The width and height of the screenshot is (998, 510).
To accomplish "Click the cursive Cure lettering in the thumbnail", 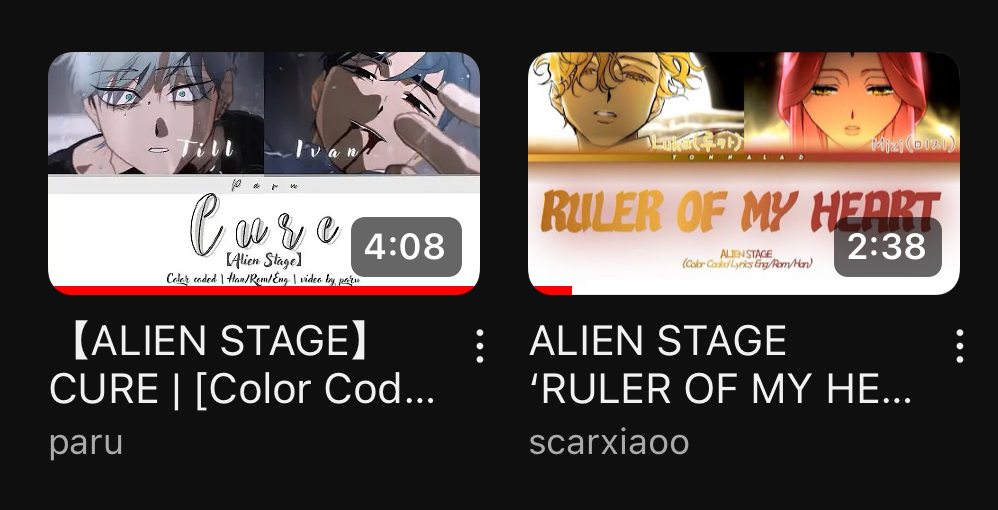I will (264, 227).
